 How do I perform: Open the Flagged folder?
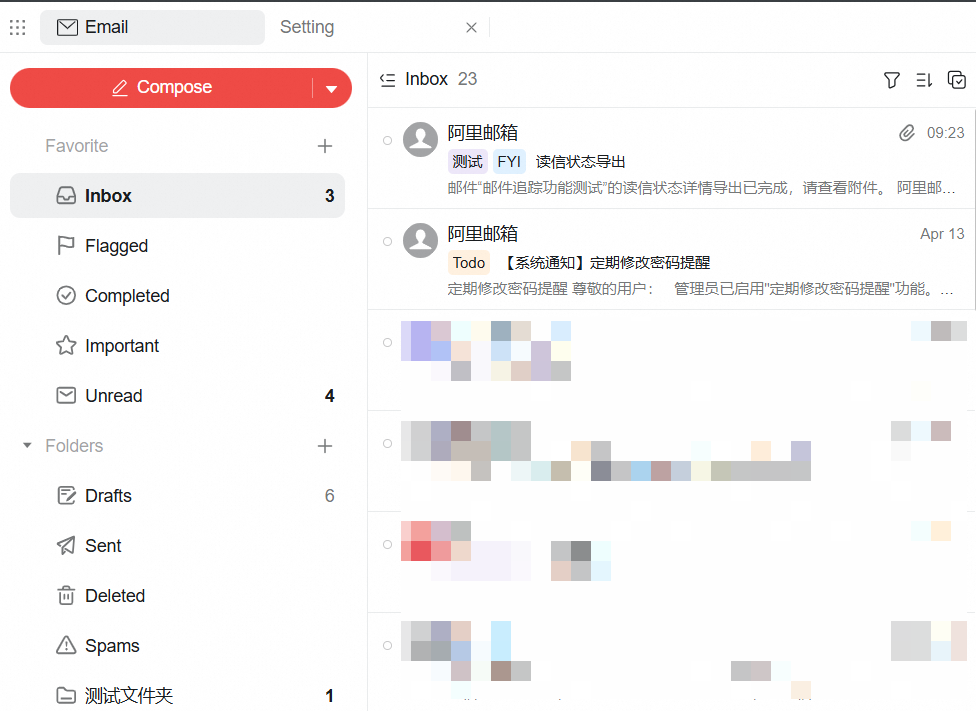click(x=177, y=246)
